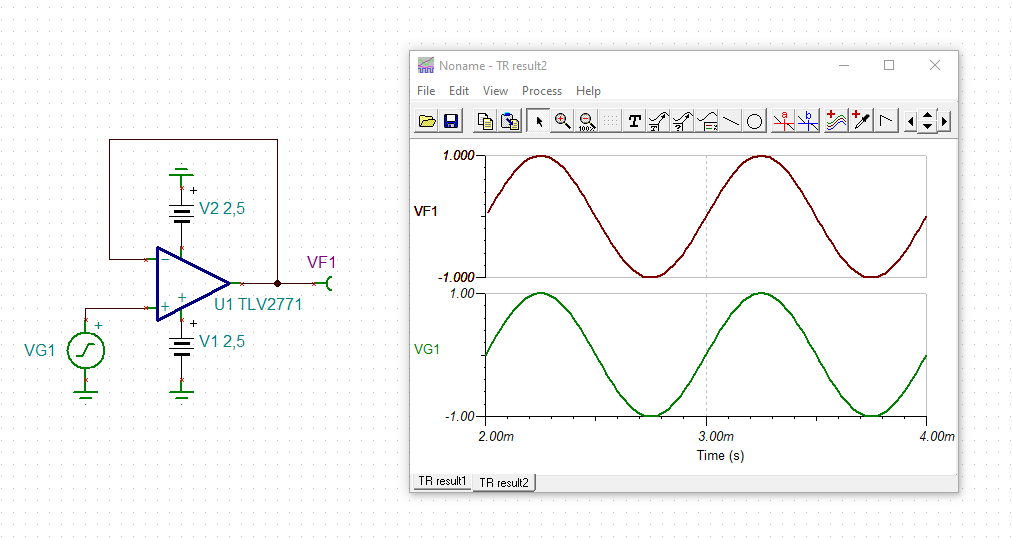The image size is (1012, 538).
Task: Click the curve label tool with T
Action: [658, 121]
